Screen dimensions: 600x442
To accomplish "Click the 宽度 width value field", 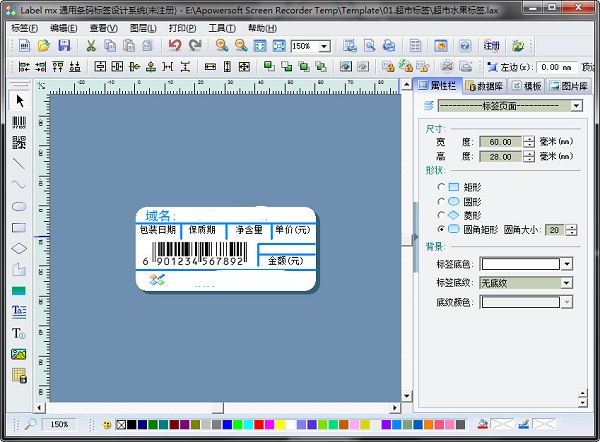I will tap(499, 141).
